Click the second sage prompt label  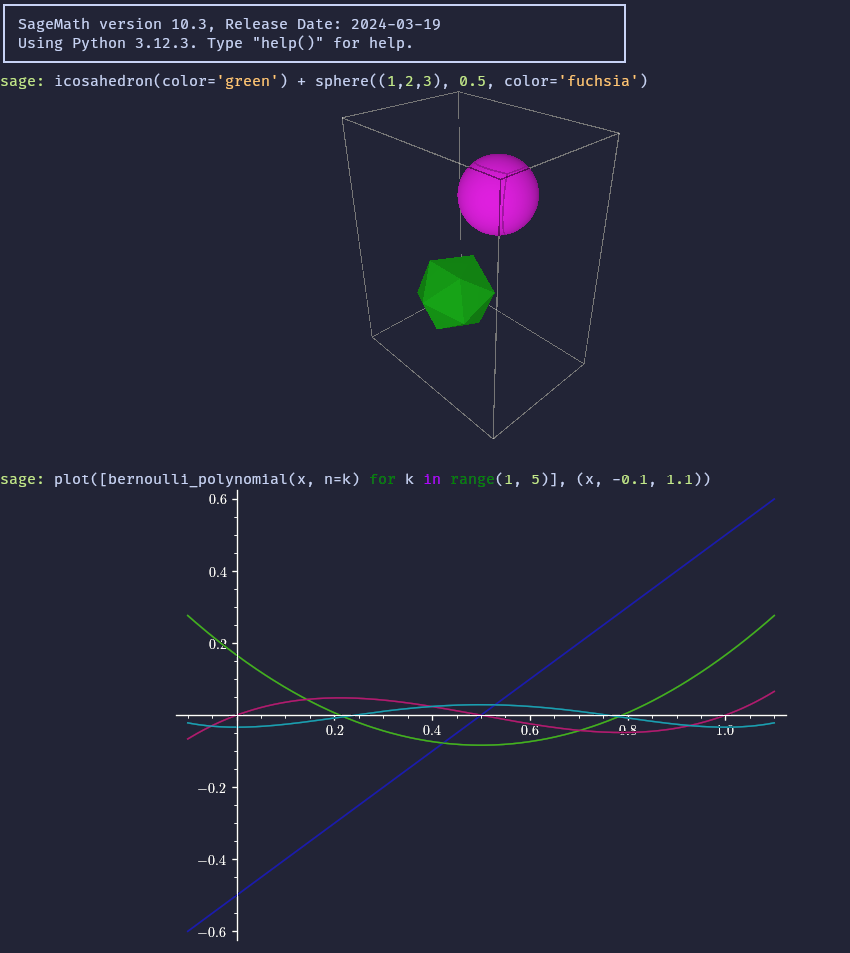click(20, 479)
